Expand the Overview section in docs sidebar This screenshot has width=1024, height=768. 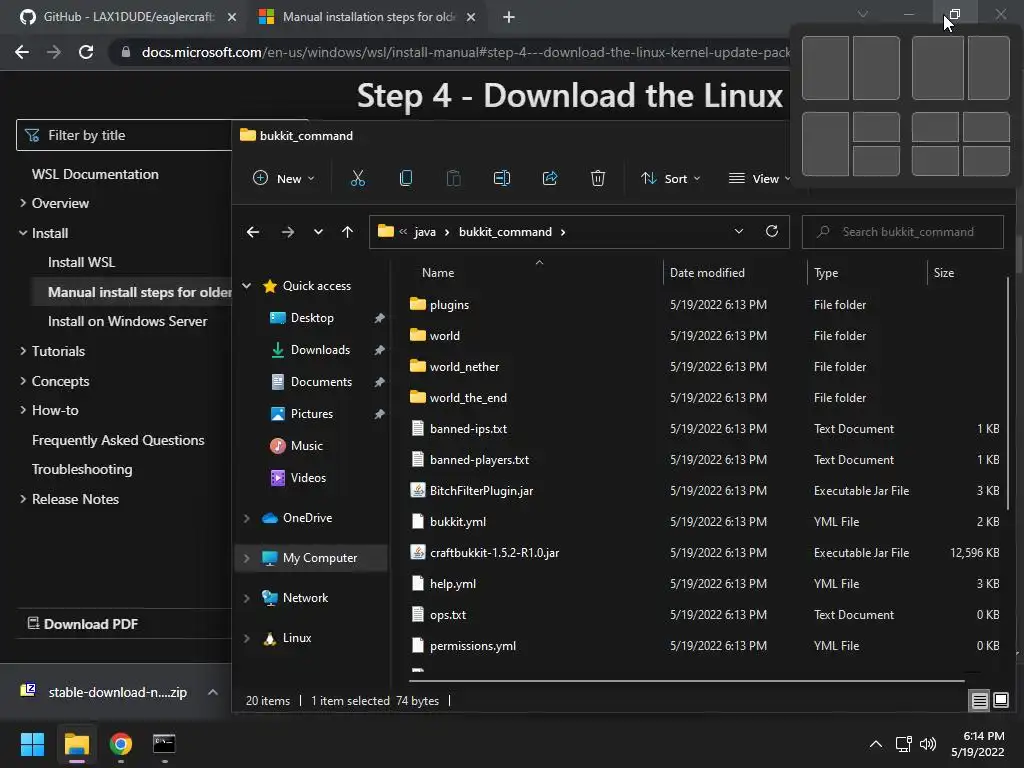click(23, 203)
